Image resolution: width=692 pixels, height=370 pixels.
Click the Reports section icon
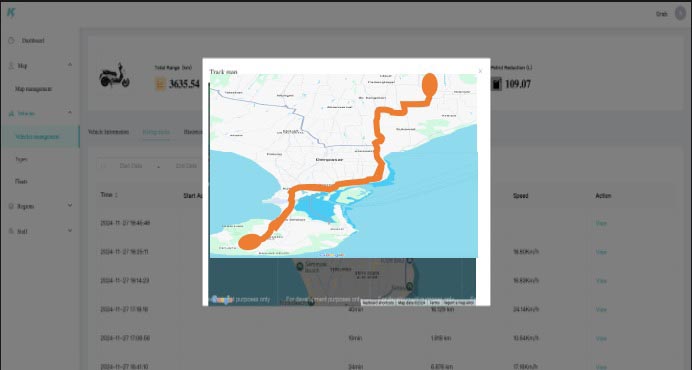[x=11, y=206]
